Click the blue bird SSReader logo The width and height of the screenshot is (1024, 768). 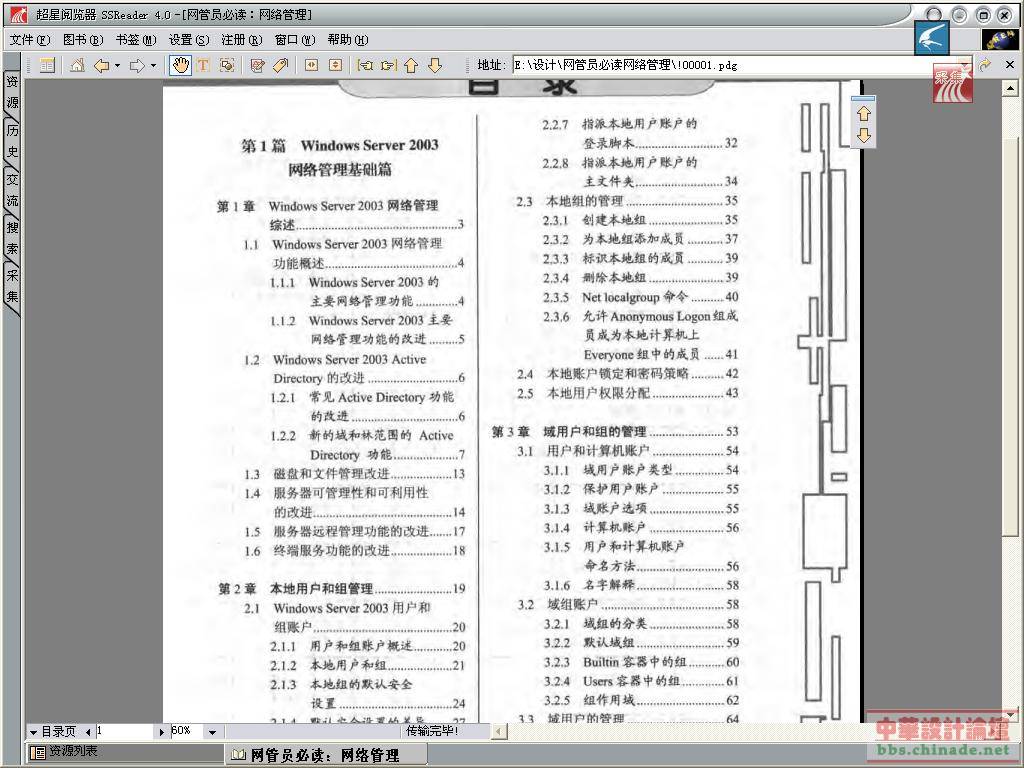(x=932, y=37)
